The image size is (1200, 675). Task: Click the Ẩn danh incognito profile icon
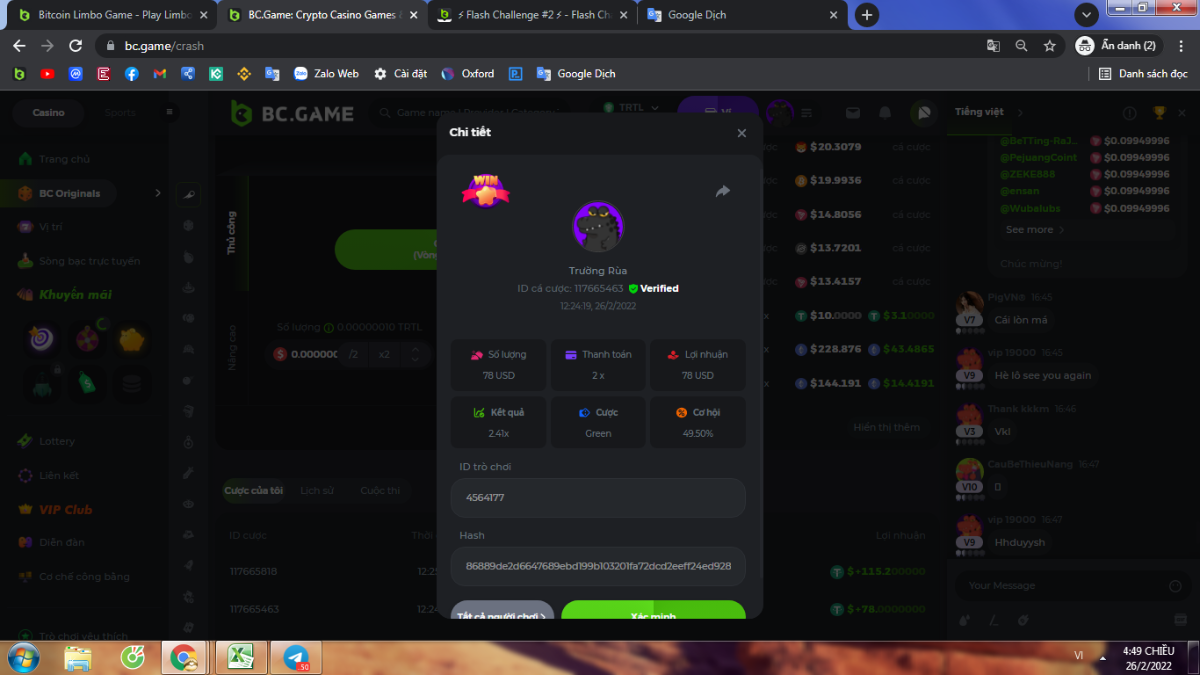click(x=1115, y=46)
